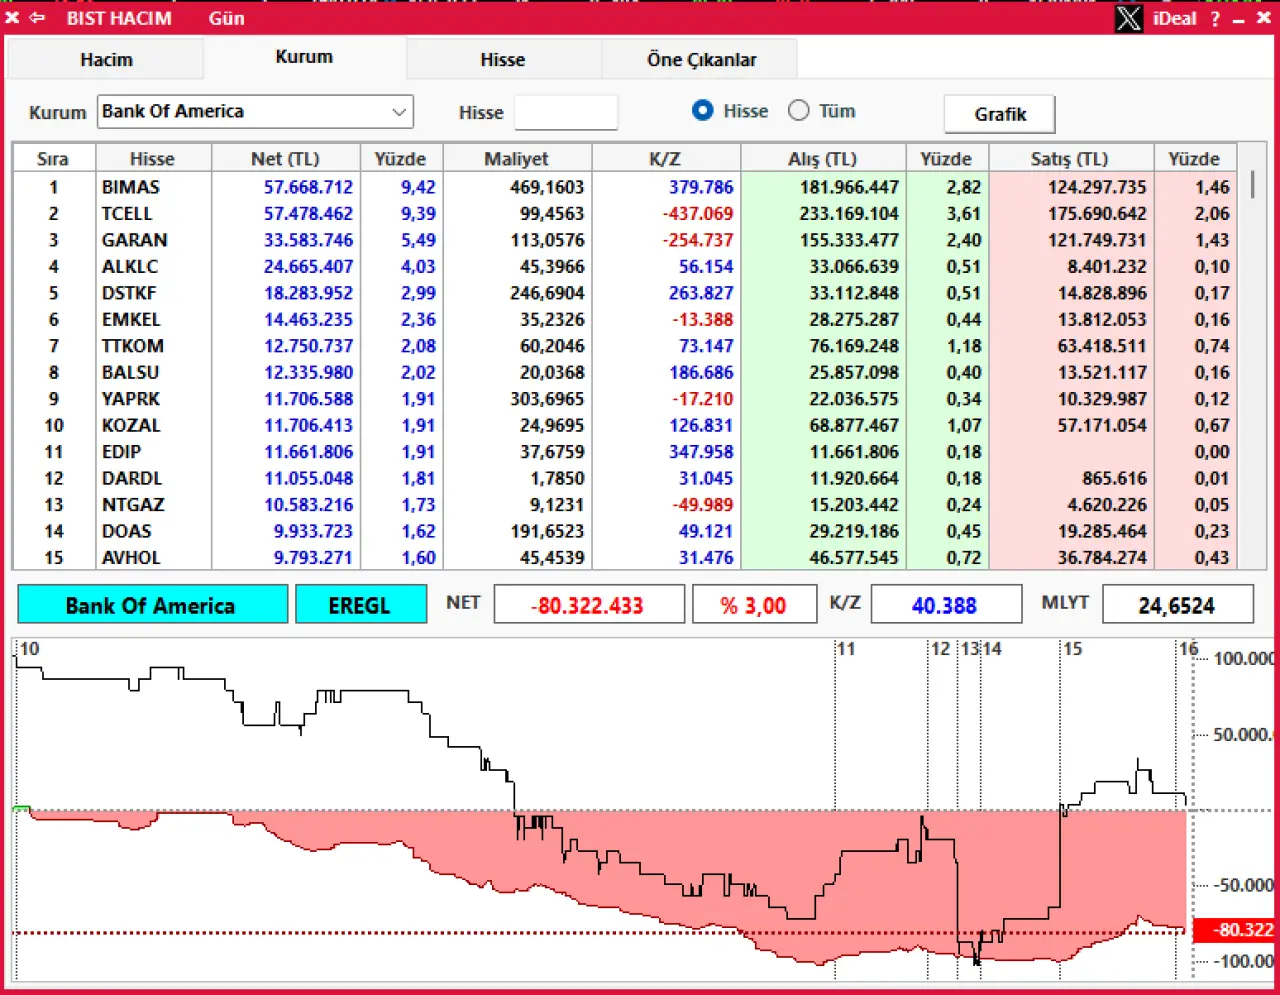The image size is (1280, 995).
Task: Select the DSTKF row
Action: point(625,293)
